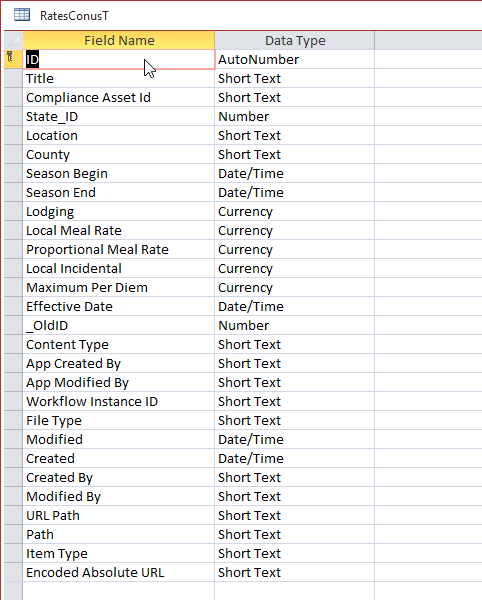This screenshot has height=600, width=482.
Task: Select the Season Begin field name
Action: click(x=119, y=173)
